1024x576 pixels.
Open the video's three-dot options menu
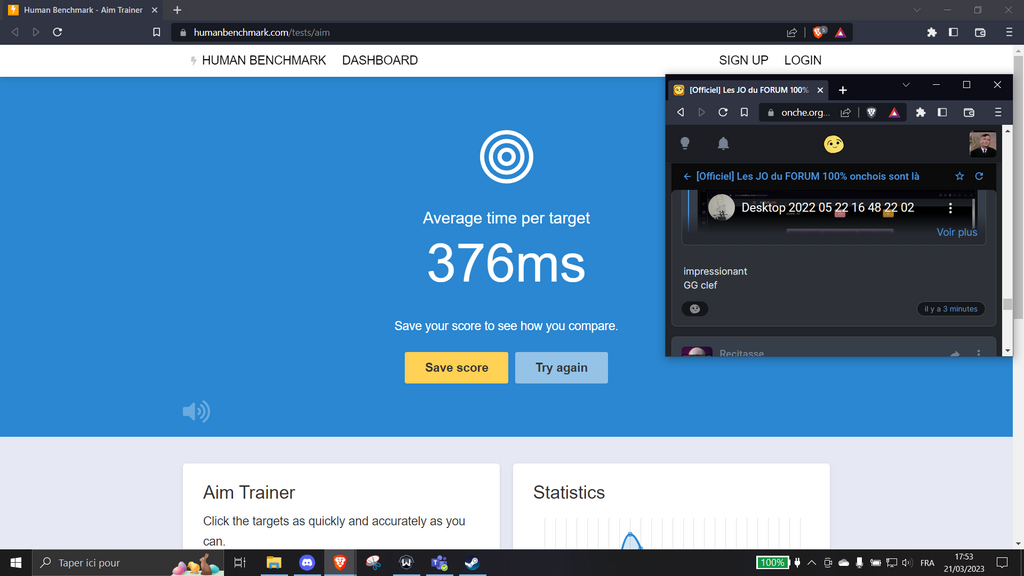tap(950, 208)
